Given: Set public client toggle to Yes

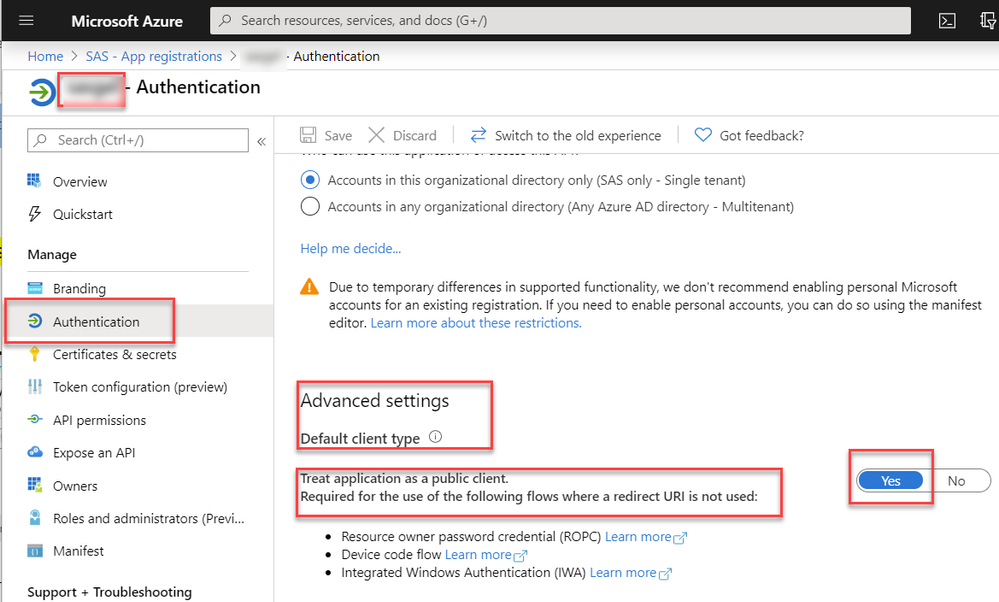Looking at the screenshot, I should click(x=890, y=481).
